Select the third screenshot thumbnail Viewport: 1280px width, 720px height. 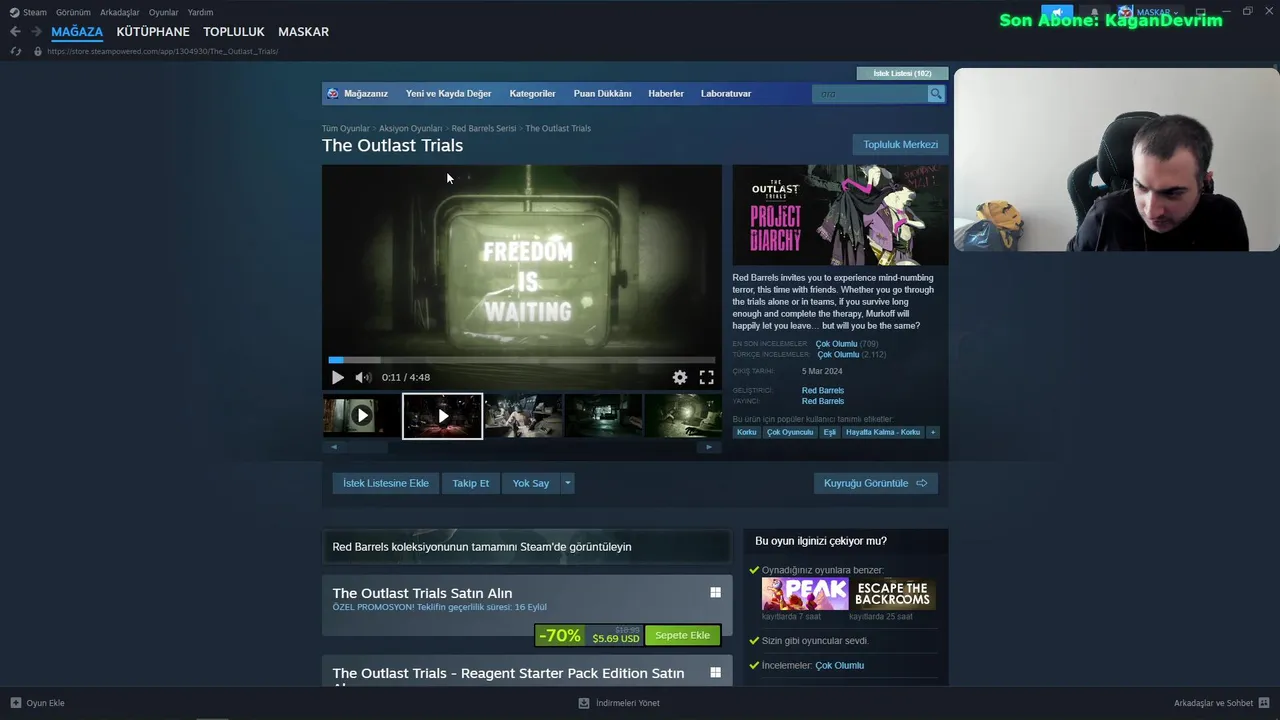[x=523, y=416]
